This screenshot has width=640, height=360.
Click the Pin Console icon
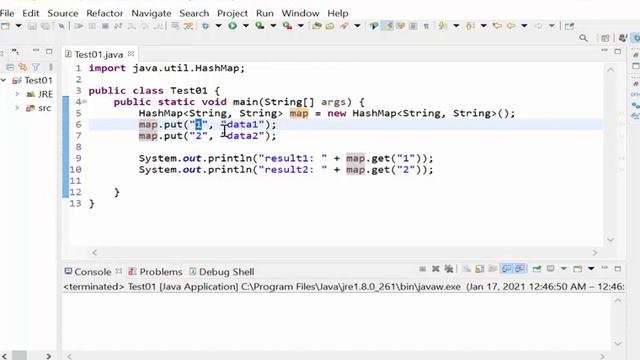tap(537, 269)
